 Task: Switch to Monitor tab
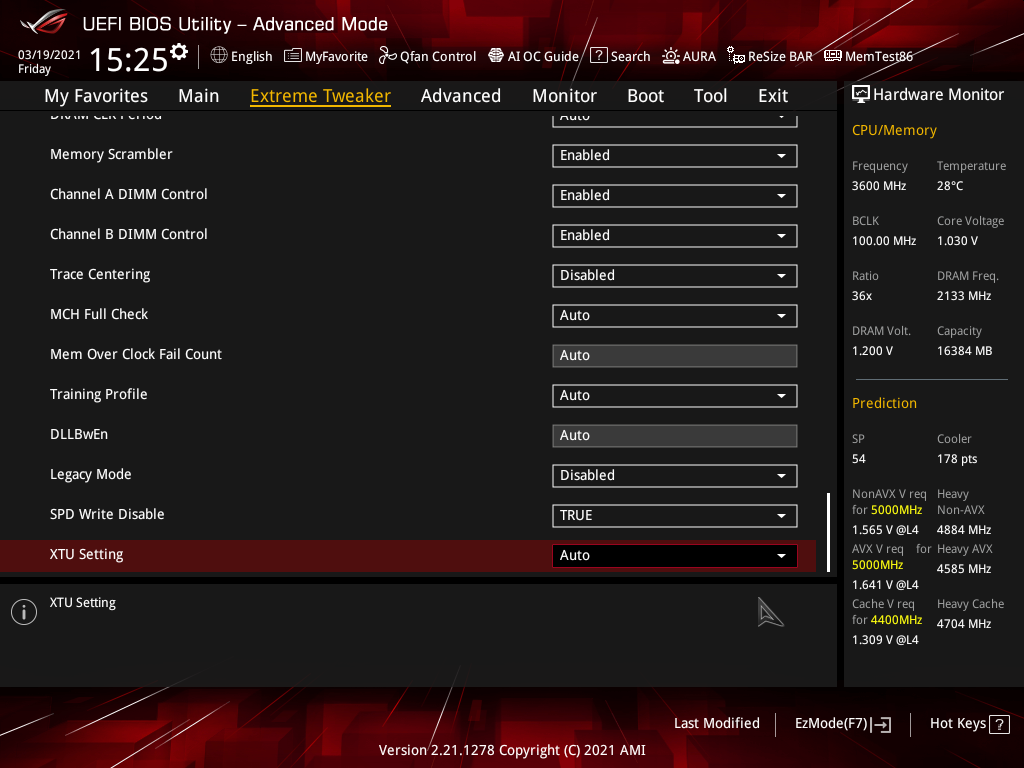(x=564, y=95)
